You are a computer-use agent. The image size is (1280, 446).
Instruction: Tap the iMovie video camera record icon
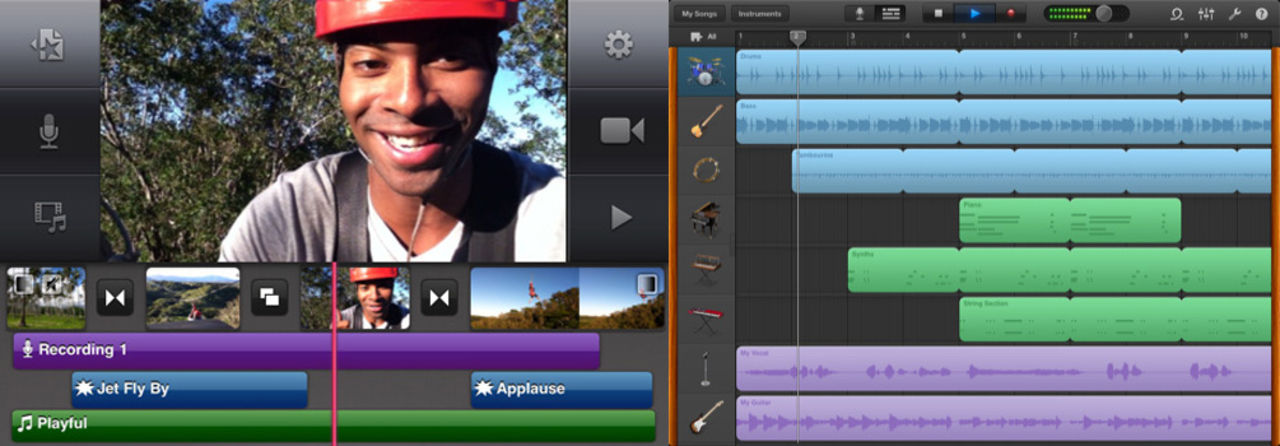621,131
